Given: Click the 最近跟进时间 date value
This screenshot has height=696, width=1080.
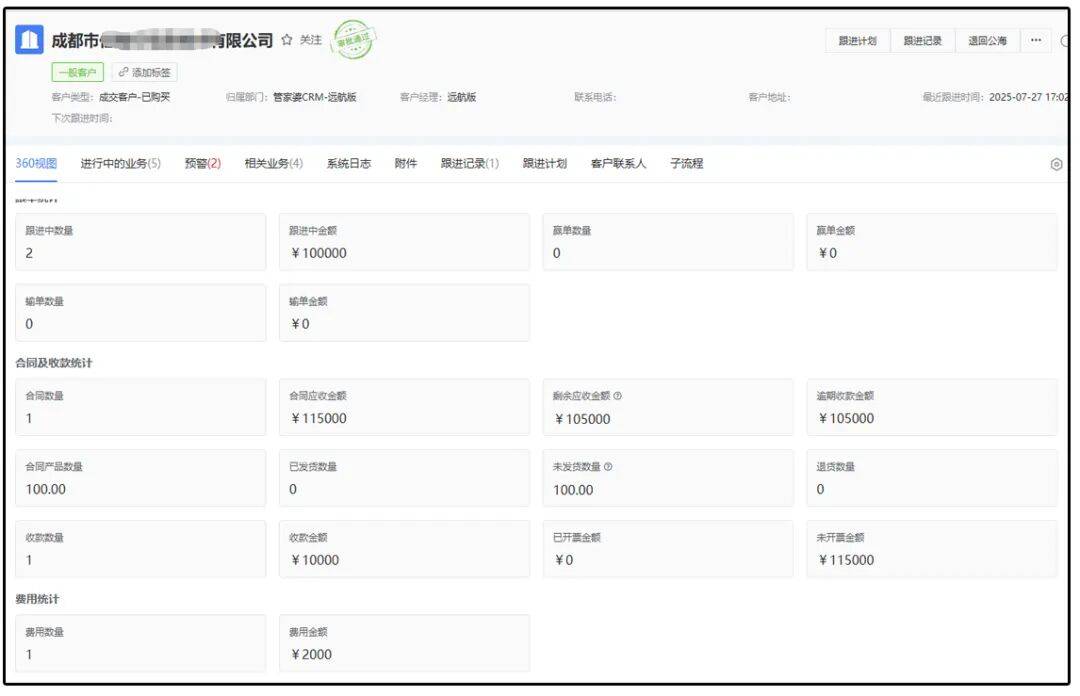Looking at the screenshot, I should 1028,97.
